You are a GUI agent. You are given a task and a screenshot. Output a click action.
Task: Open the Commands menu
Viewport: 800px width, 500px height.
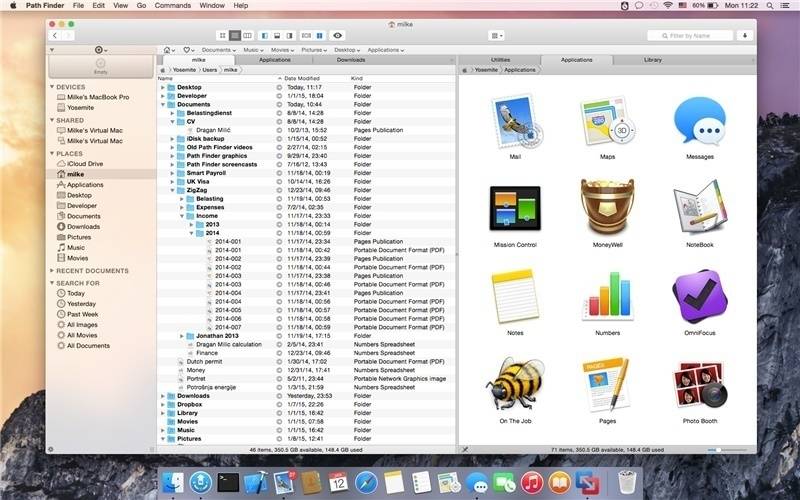[x=172, y=6]
